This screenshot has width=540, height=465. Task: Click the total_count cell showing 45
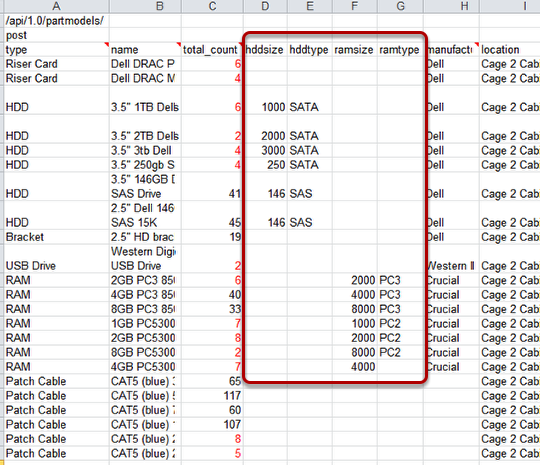click(212, 216)
